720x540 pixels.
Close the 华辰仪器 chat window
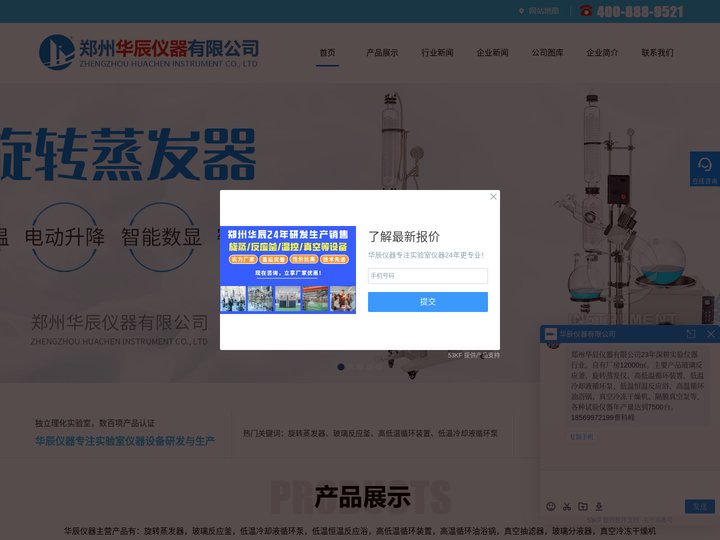pos(711,334)
